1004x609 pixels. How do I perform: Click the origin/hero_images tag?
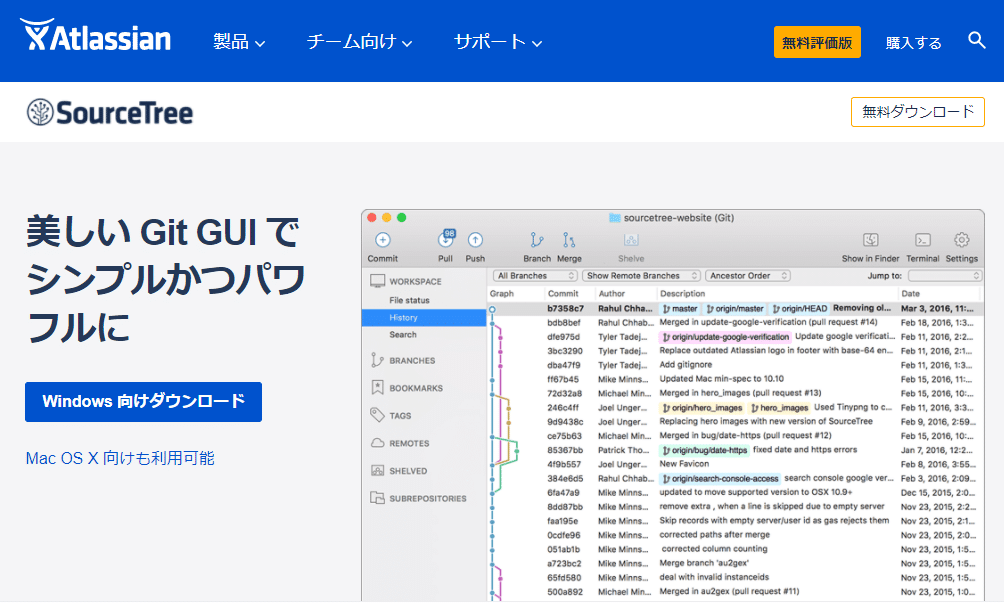point(702,408)
